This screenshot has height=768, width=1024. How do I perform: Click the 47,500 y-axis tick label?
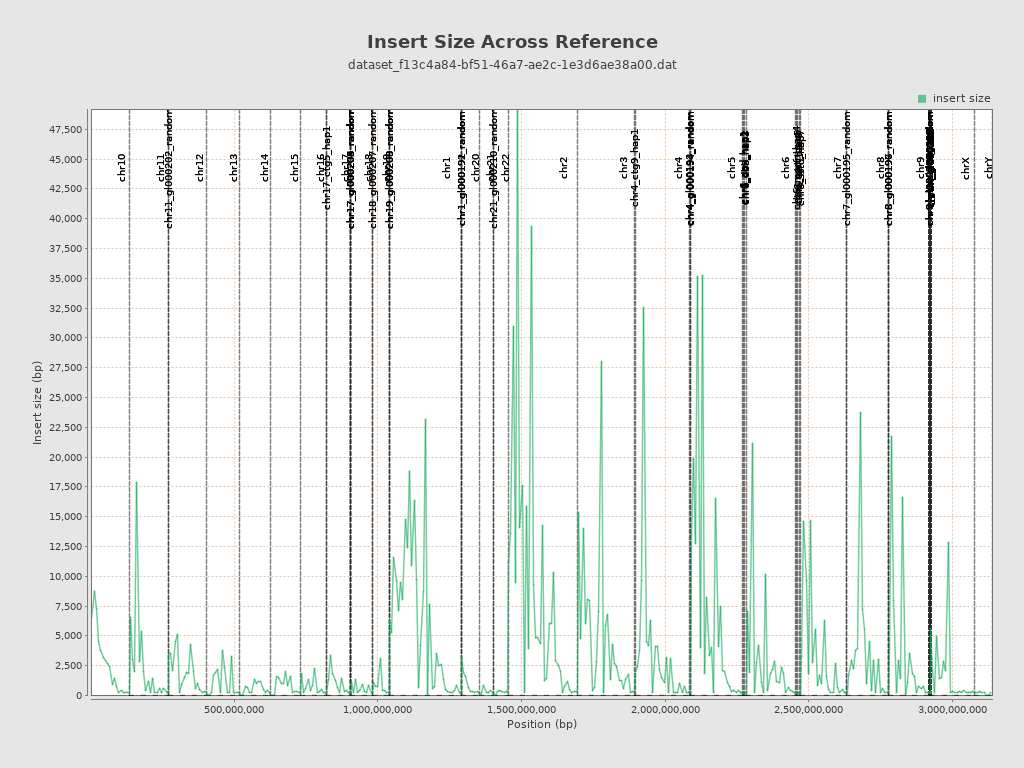pos(63,129)
